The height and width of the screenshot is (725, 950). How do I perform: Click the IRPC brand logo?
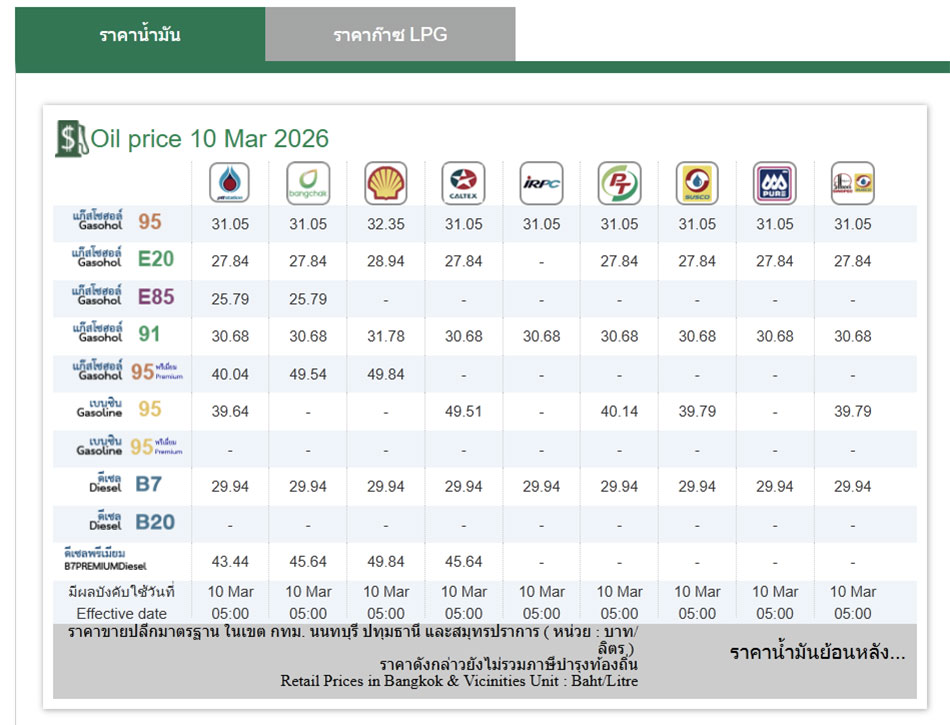[541, 183]
